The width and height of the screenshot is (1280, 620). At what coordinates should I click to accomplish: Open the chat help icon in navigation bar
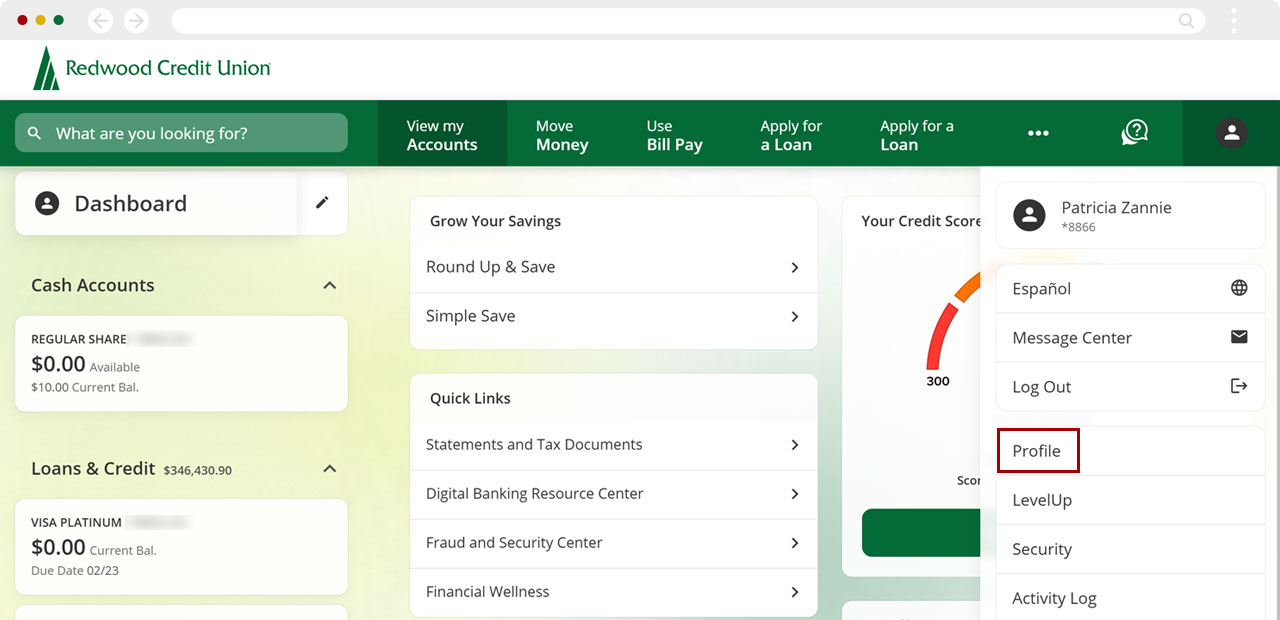tap(1134, 131)
